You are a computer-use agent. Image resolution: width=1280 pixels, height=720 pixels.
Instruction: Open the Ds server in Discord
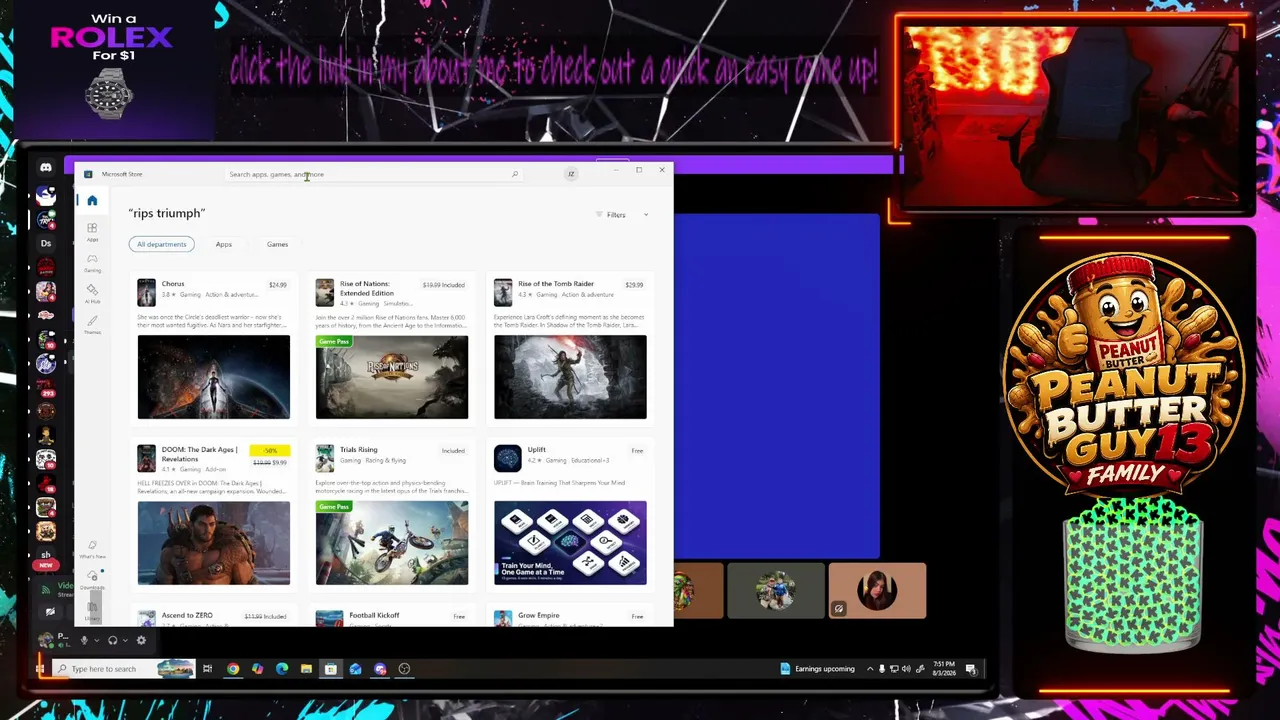coord(46,243)
